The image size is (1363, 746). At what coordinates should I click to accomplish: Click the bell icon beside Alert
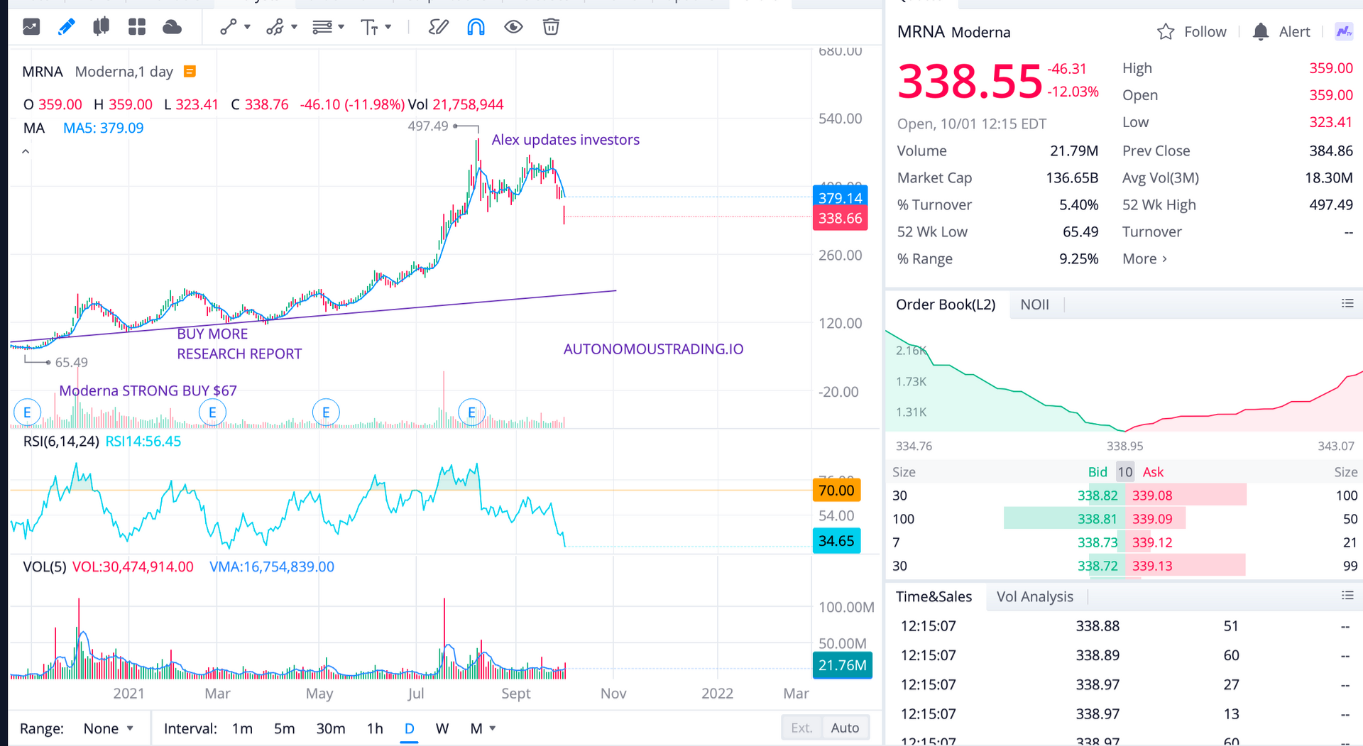1261,32
